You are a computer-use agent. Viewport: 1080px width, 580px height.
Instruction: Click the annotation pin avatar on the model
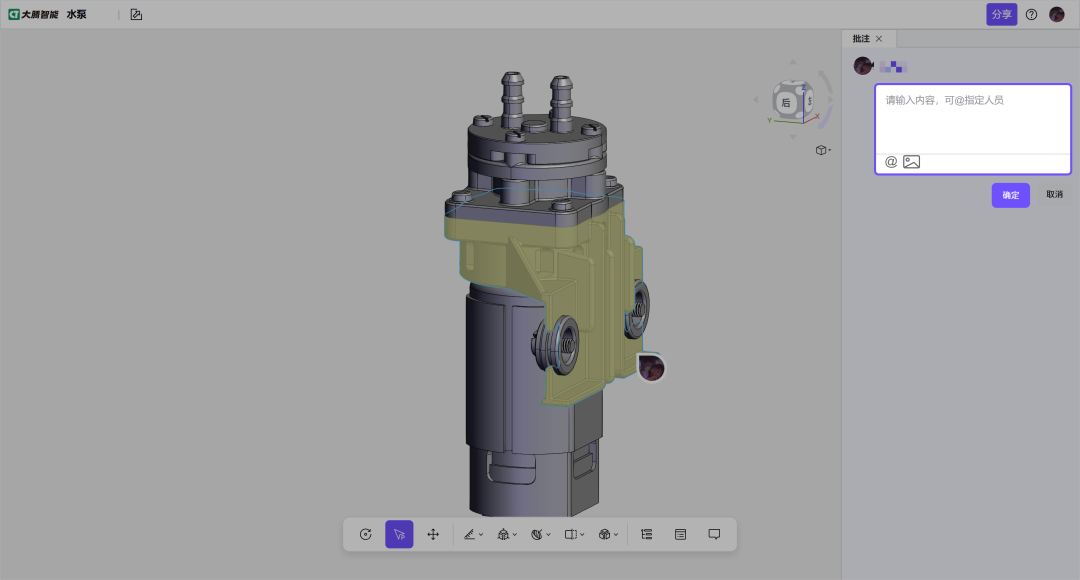click(x=651, y=368)
